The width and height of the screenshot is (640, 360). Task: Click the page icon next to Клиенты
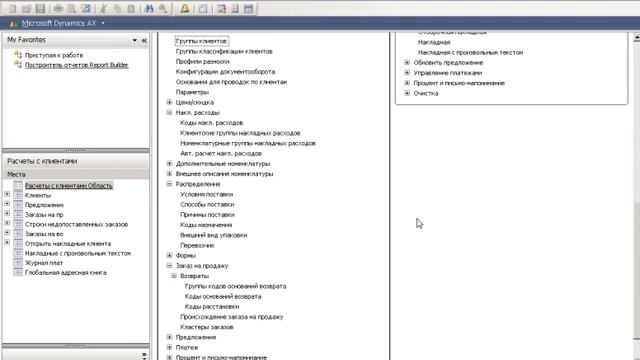coord(18,195)
